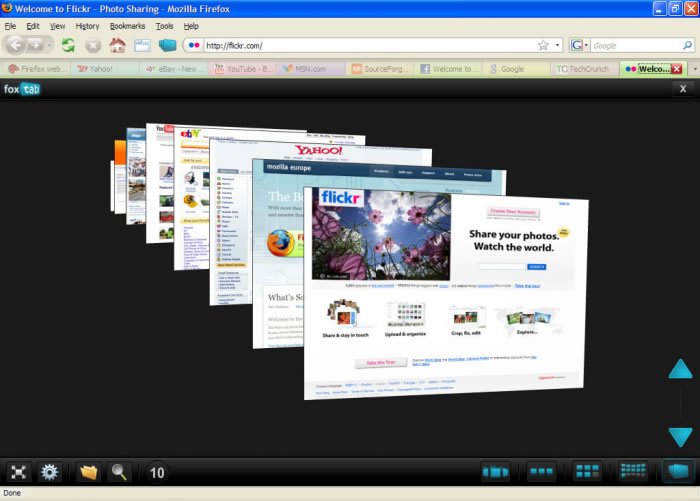
Task: Open the address bar history dropdown
Action: (557, 45)
